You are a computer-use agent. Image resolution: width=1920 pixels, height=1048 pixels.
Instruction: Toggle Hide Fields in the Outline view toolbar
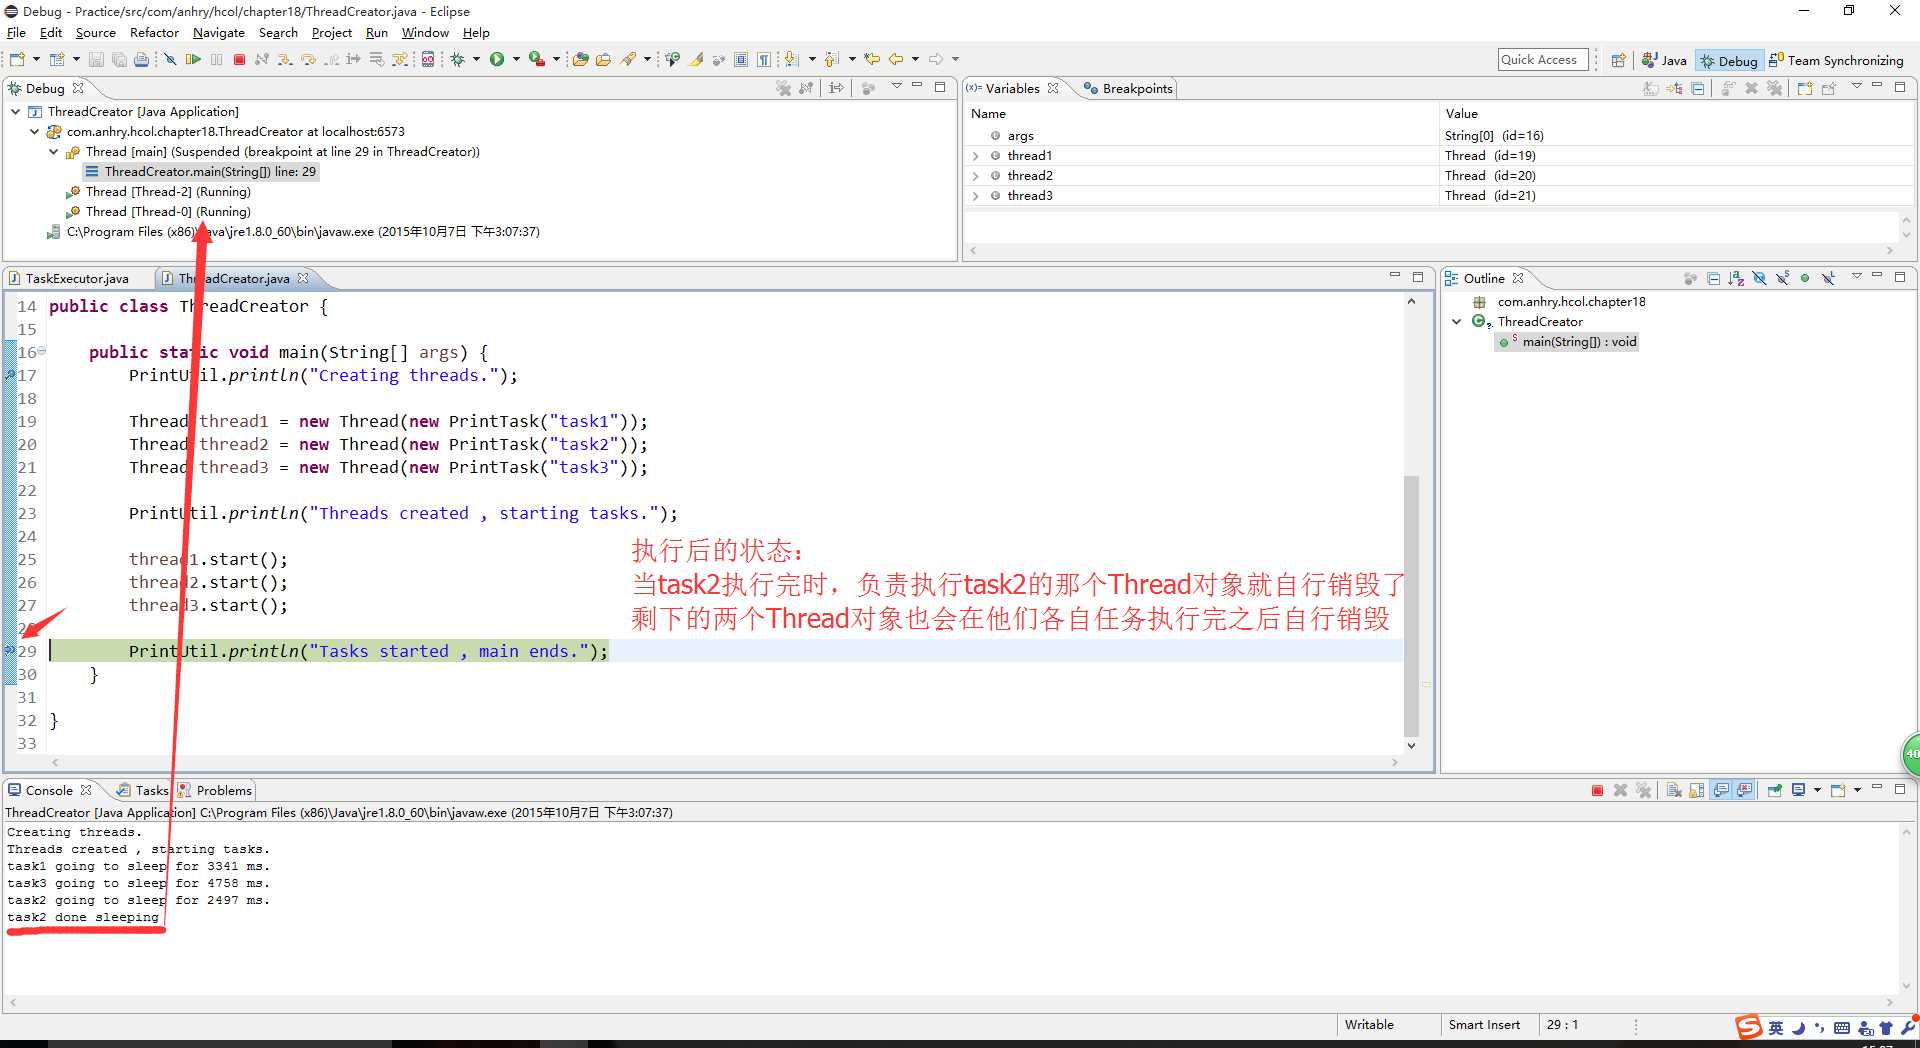[x=1759, y=278]
